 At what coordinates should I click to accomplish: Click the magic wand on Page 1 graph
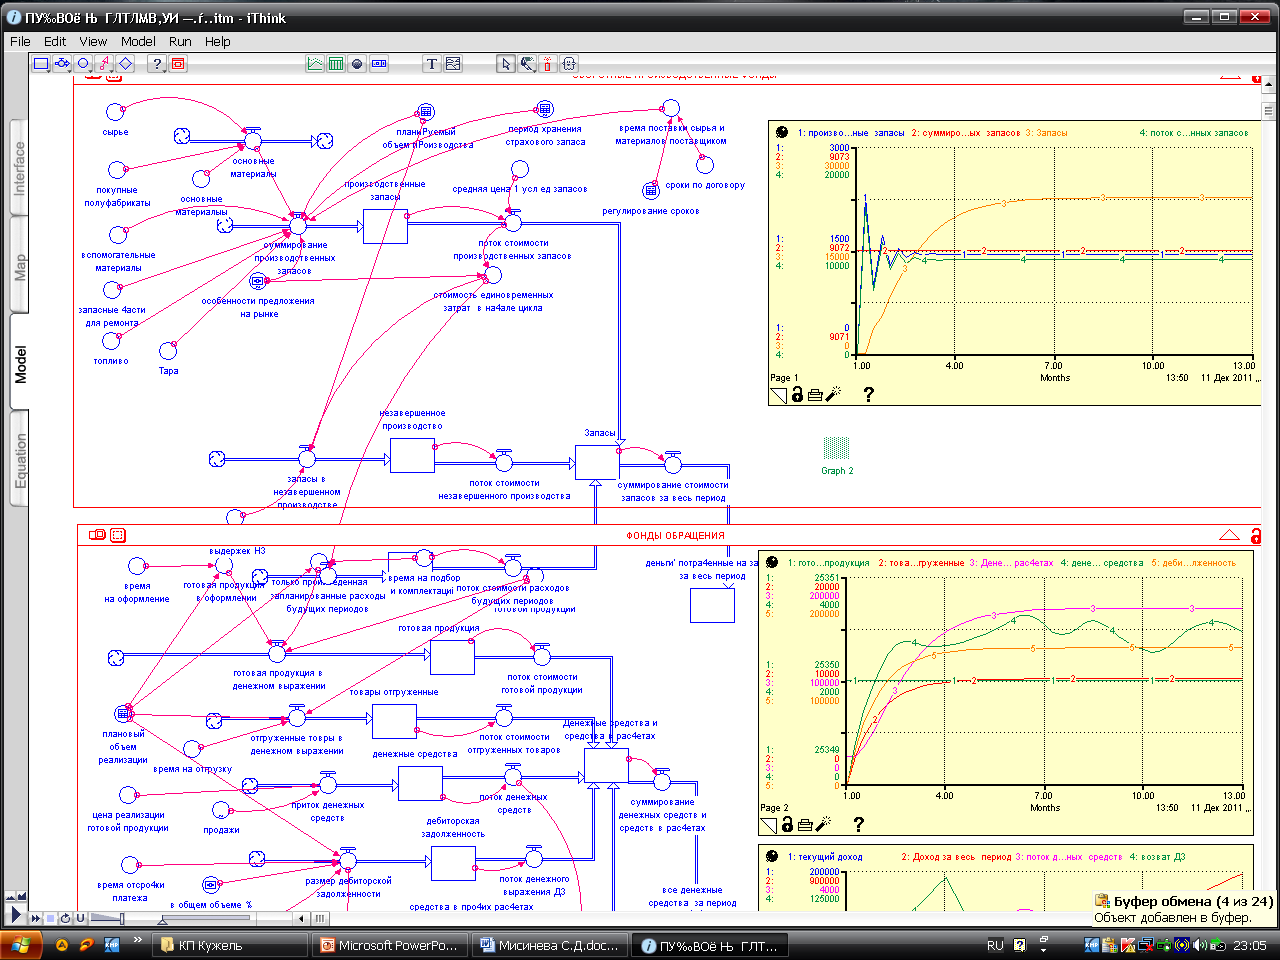834,394
